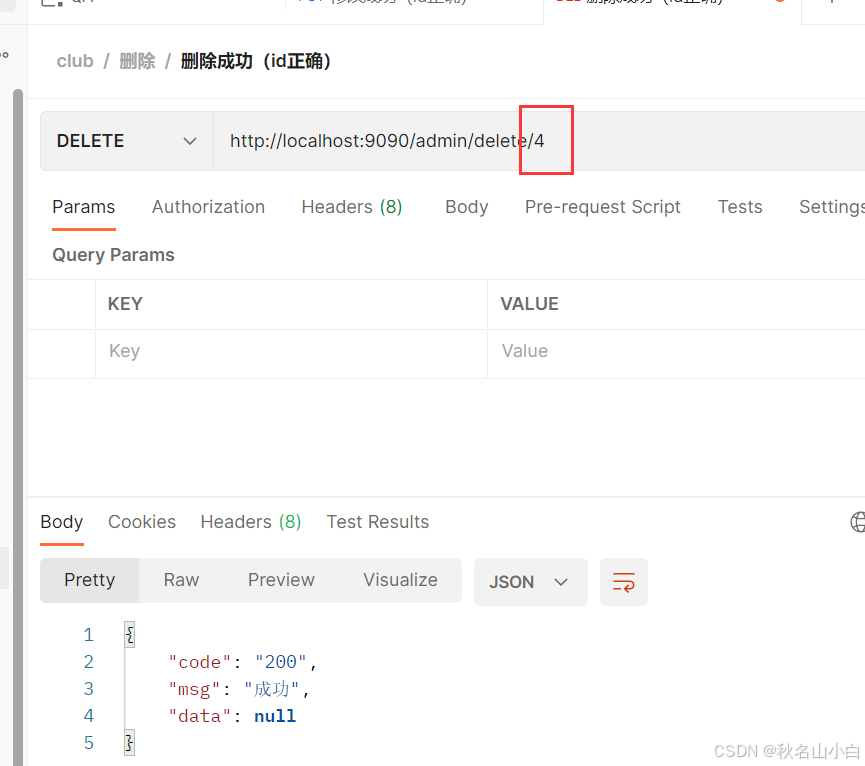The height and width of the screenshot is (766, 865).
Task: Select the Preview view button
Action: [x=281, y=580]
